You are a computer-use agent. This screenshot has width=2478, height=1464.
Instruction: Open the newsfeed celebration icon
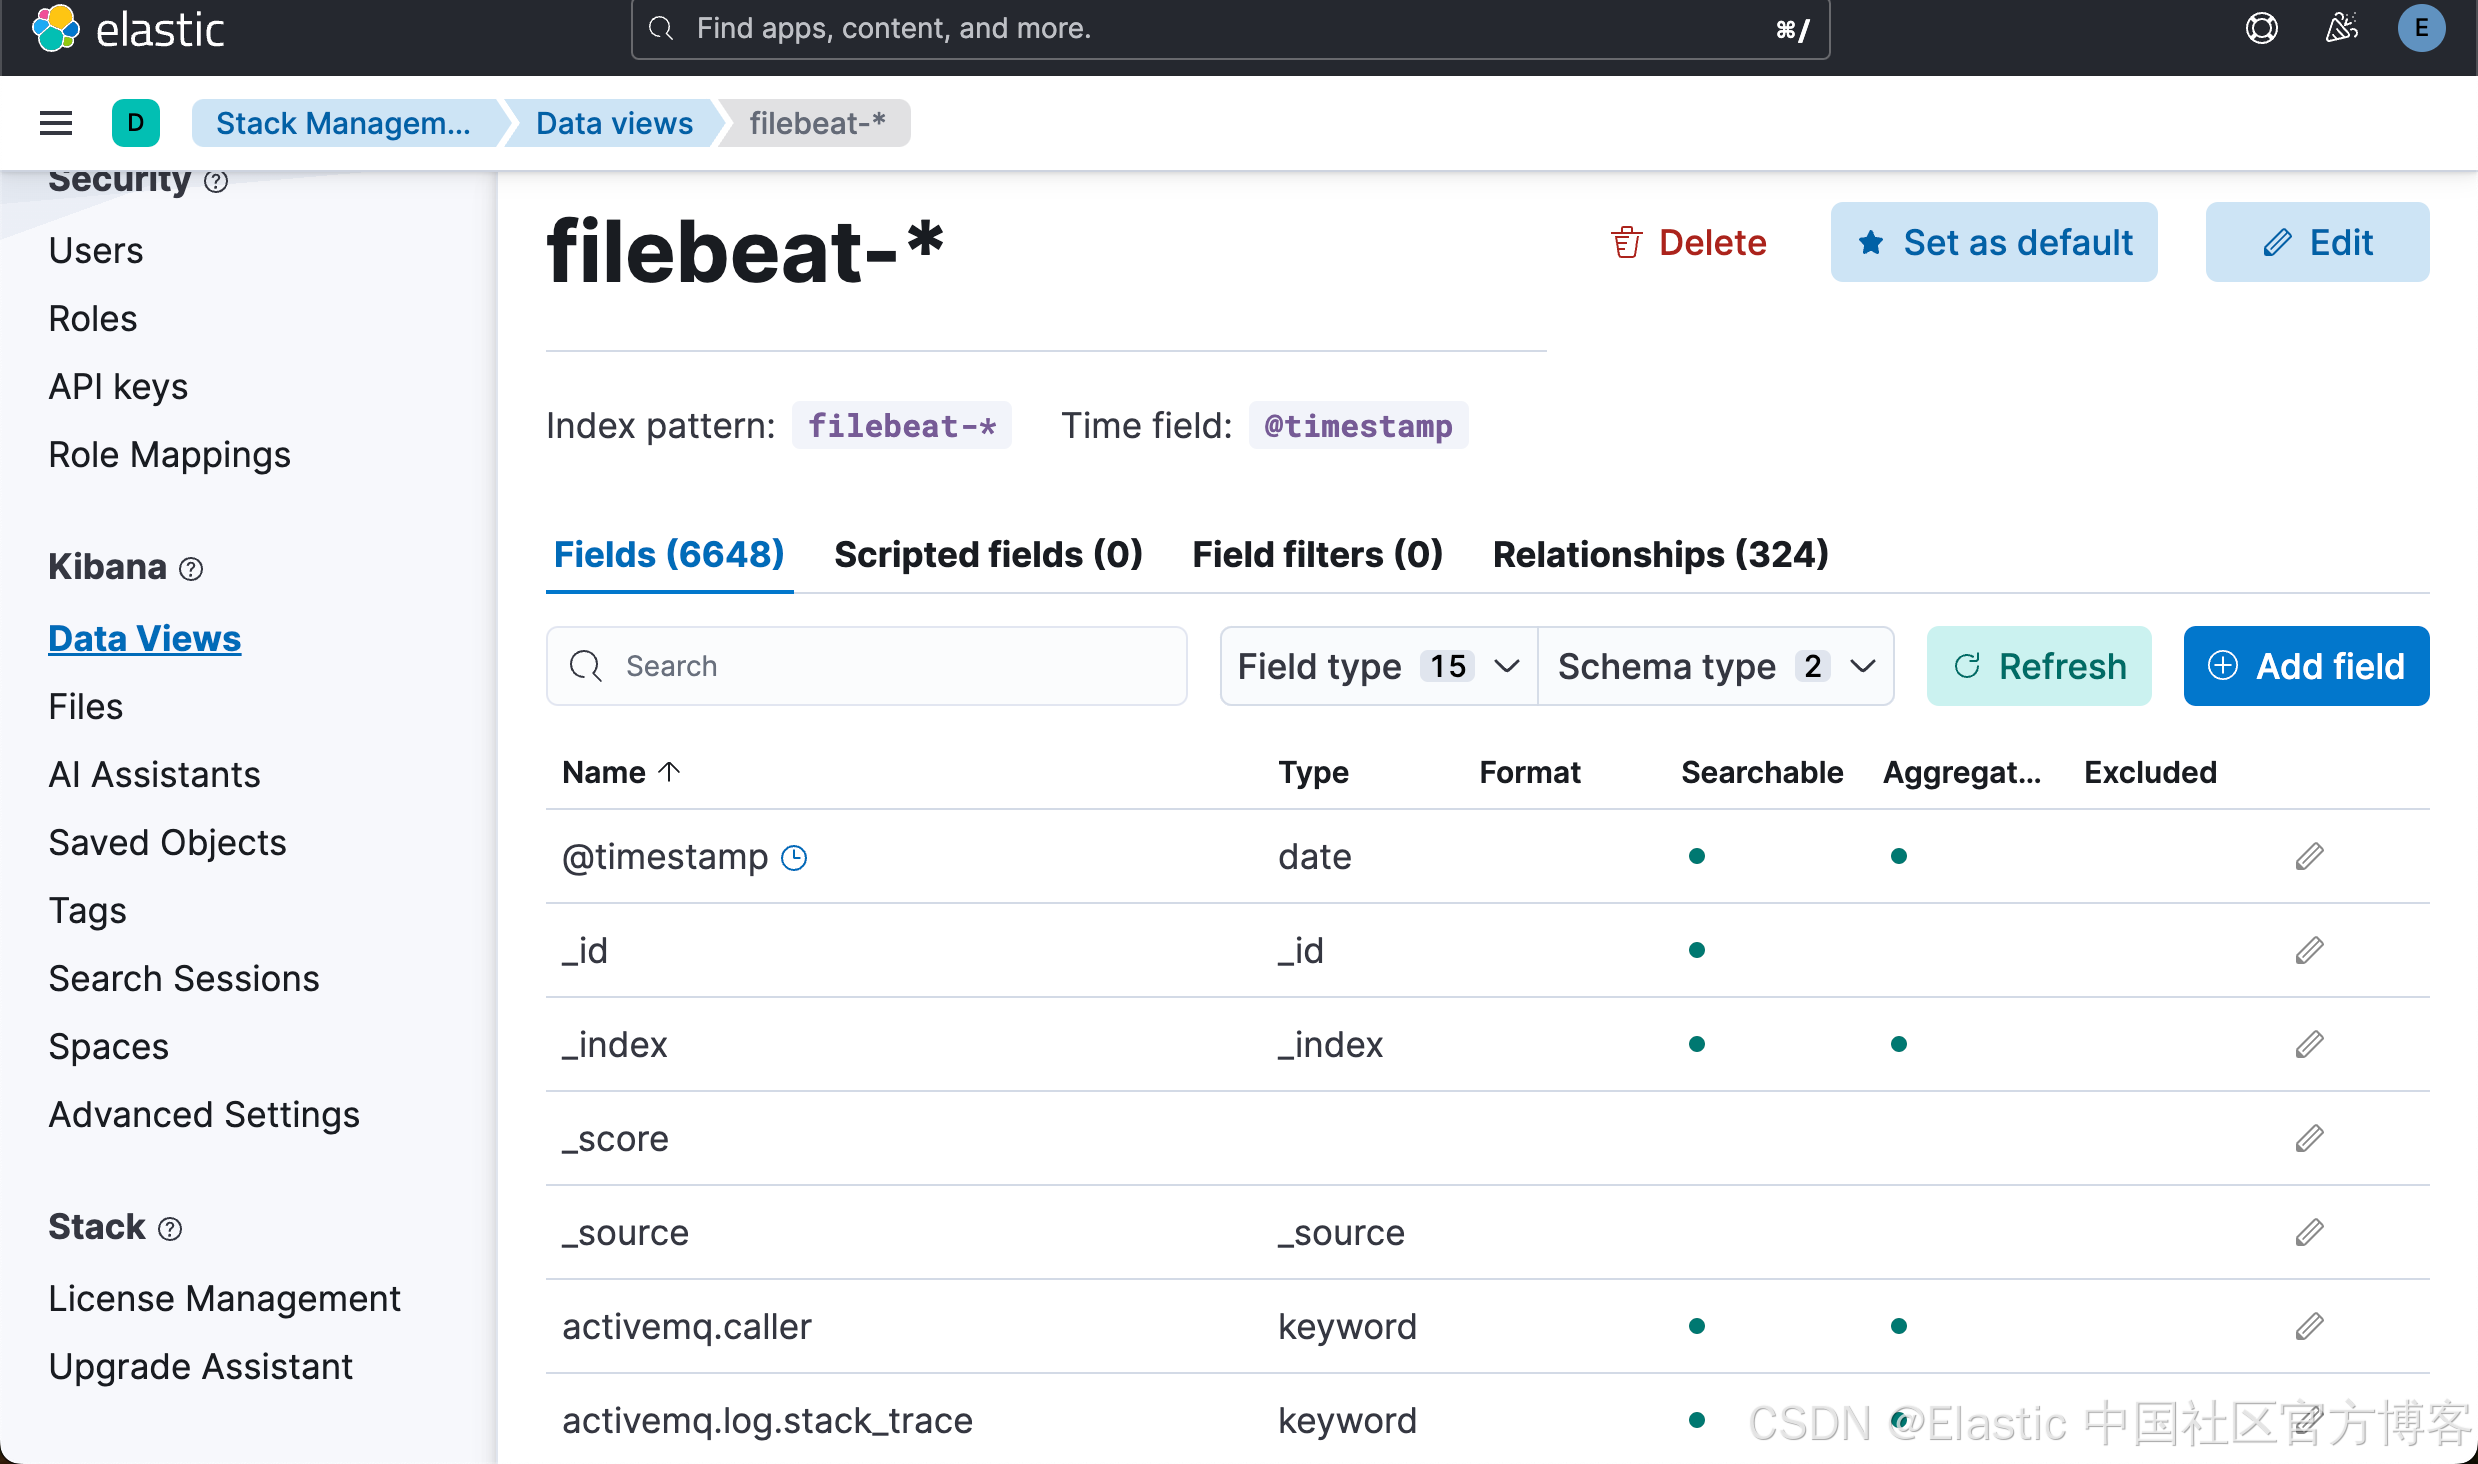[2341, 28]
